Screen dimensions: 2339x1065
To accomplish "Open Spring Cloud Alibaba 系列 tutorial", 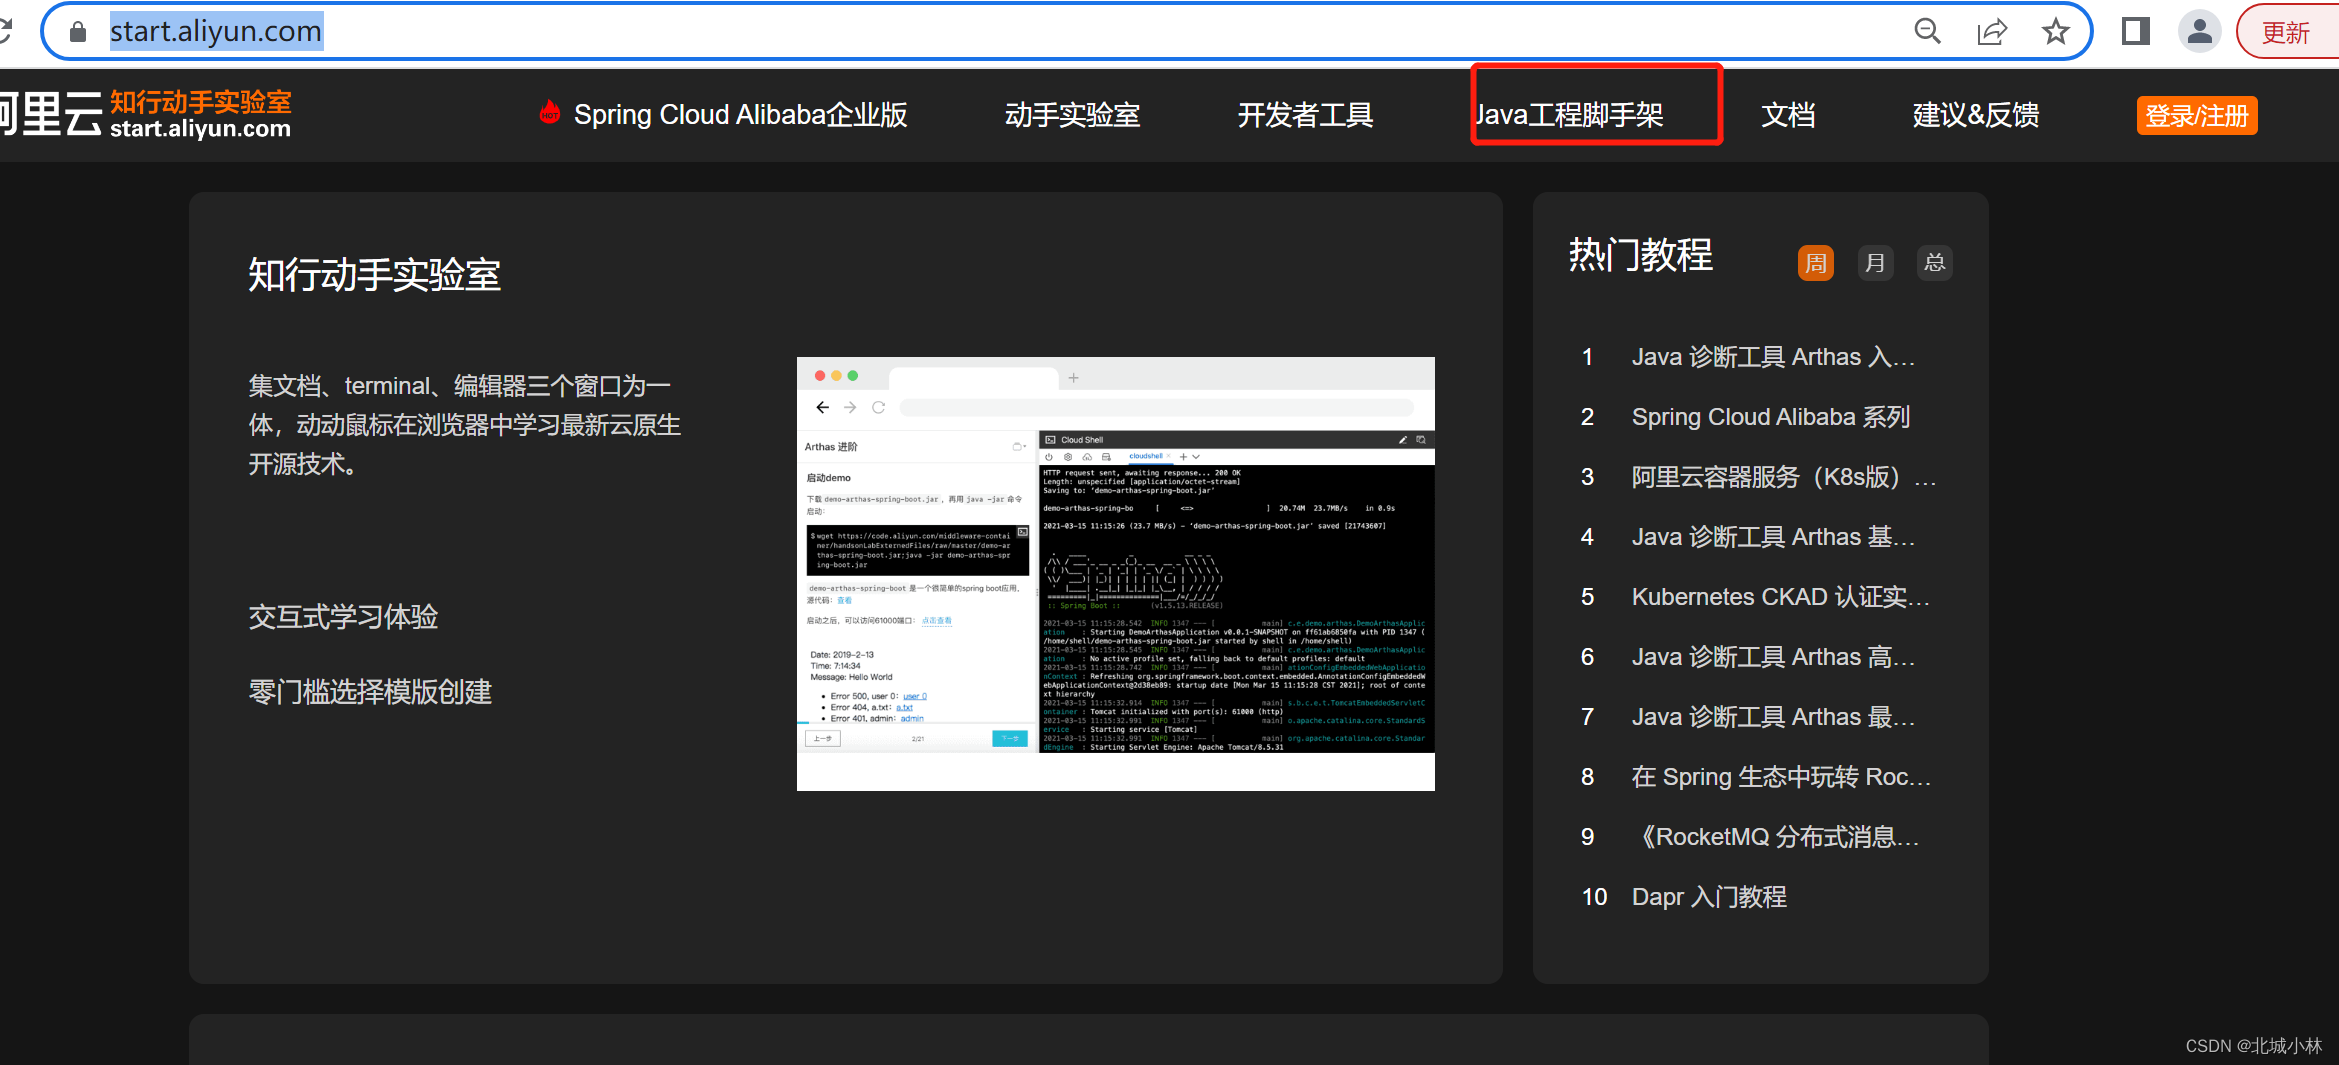I will tap(1771, 417).
